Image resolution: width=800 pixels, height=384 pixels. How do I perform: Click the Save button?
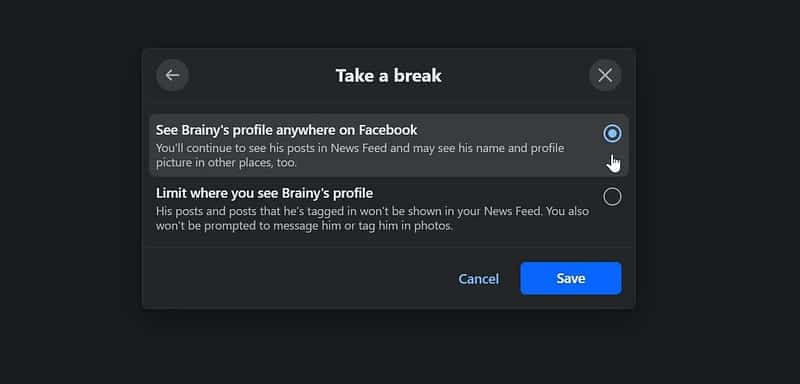[x=571, y=278]
